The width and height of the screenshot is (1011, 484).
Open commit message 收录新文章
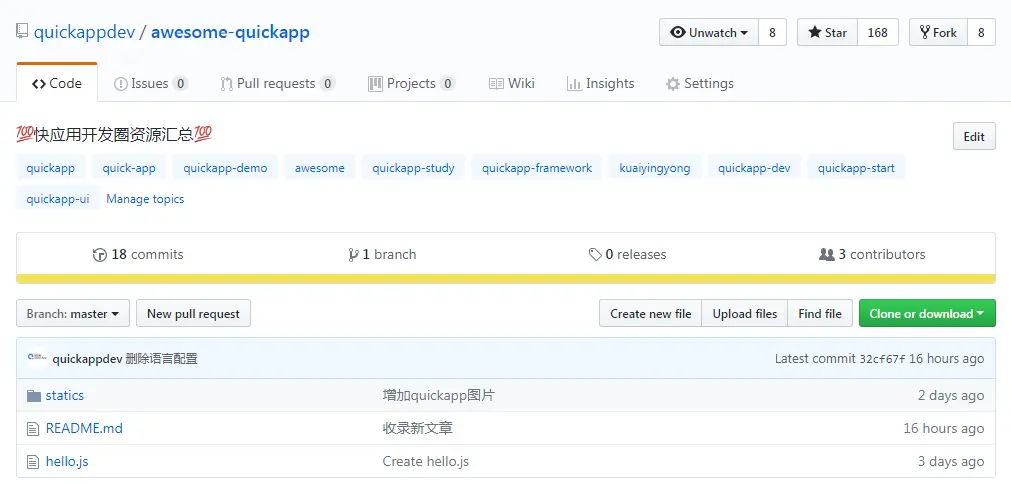(x=417, y=428)
